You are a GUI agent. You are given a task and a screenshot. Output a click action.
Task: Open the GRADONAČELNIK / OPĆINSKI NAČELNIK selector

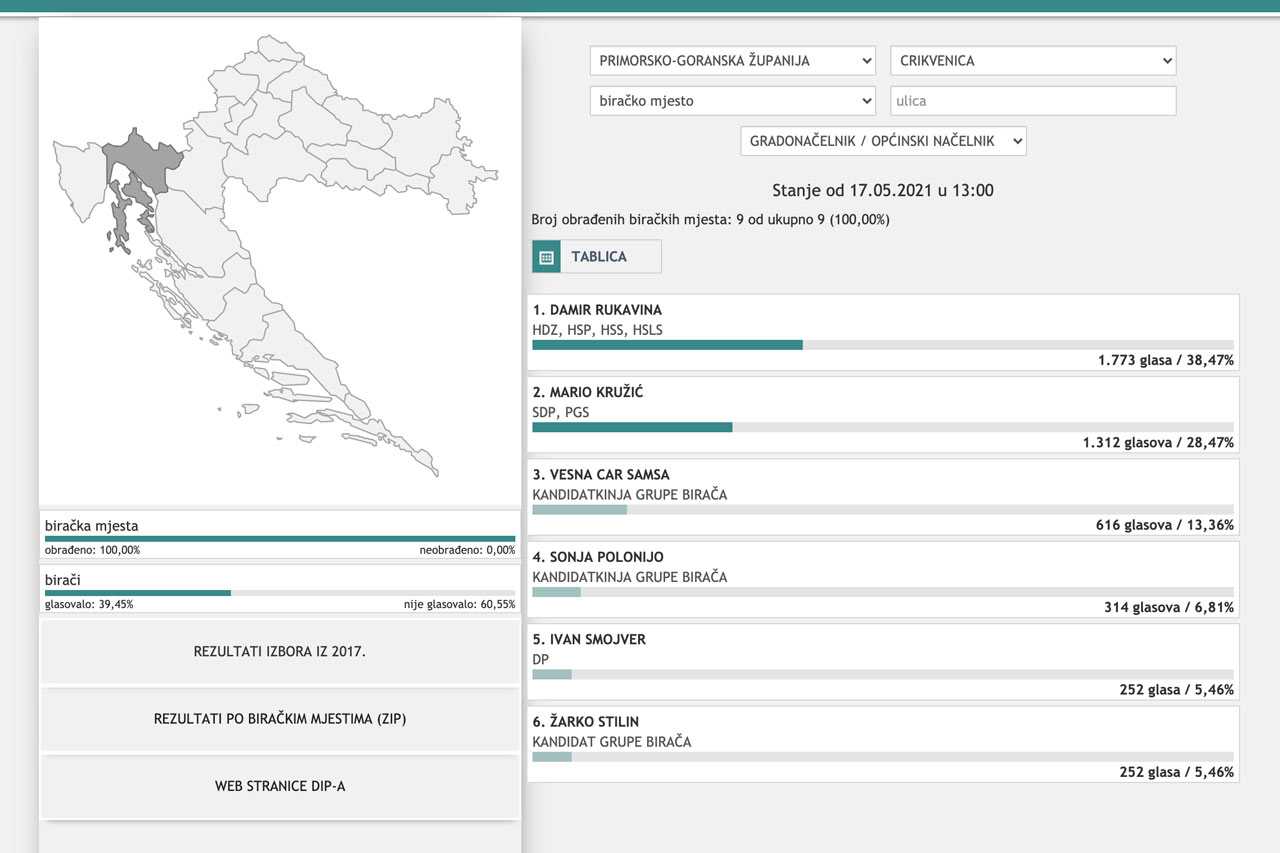point(883,141)
